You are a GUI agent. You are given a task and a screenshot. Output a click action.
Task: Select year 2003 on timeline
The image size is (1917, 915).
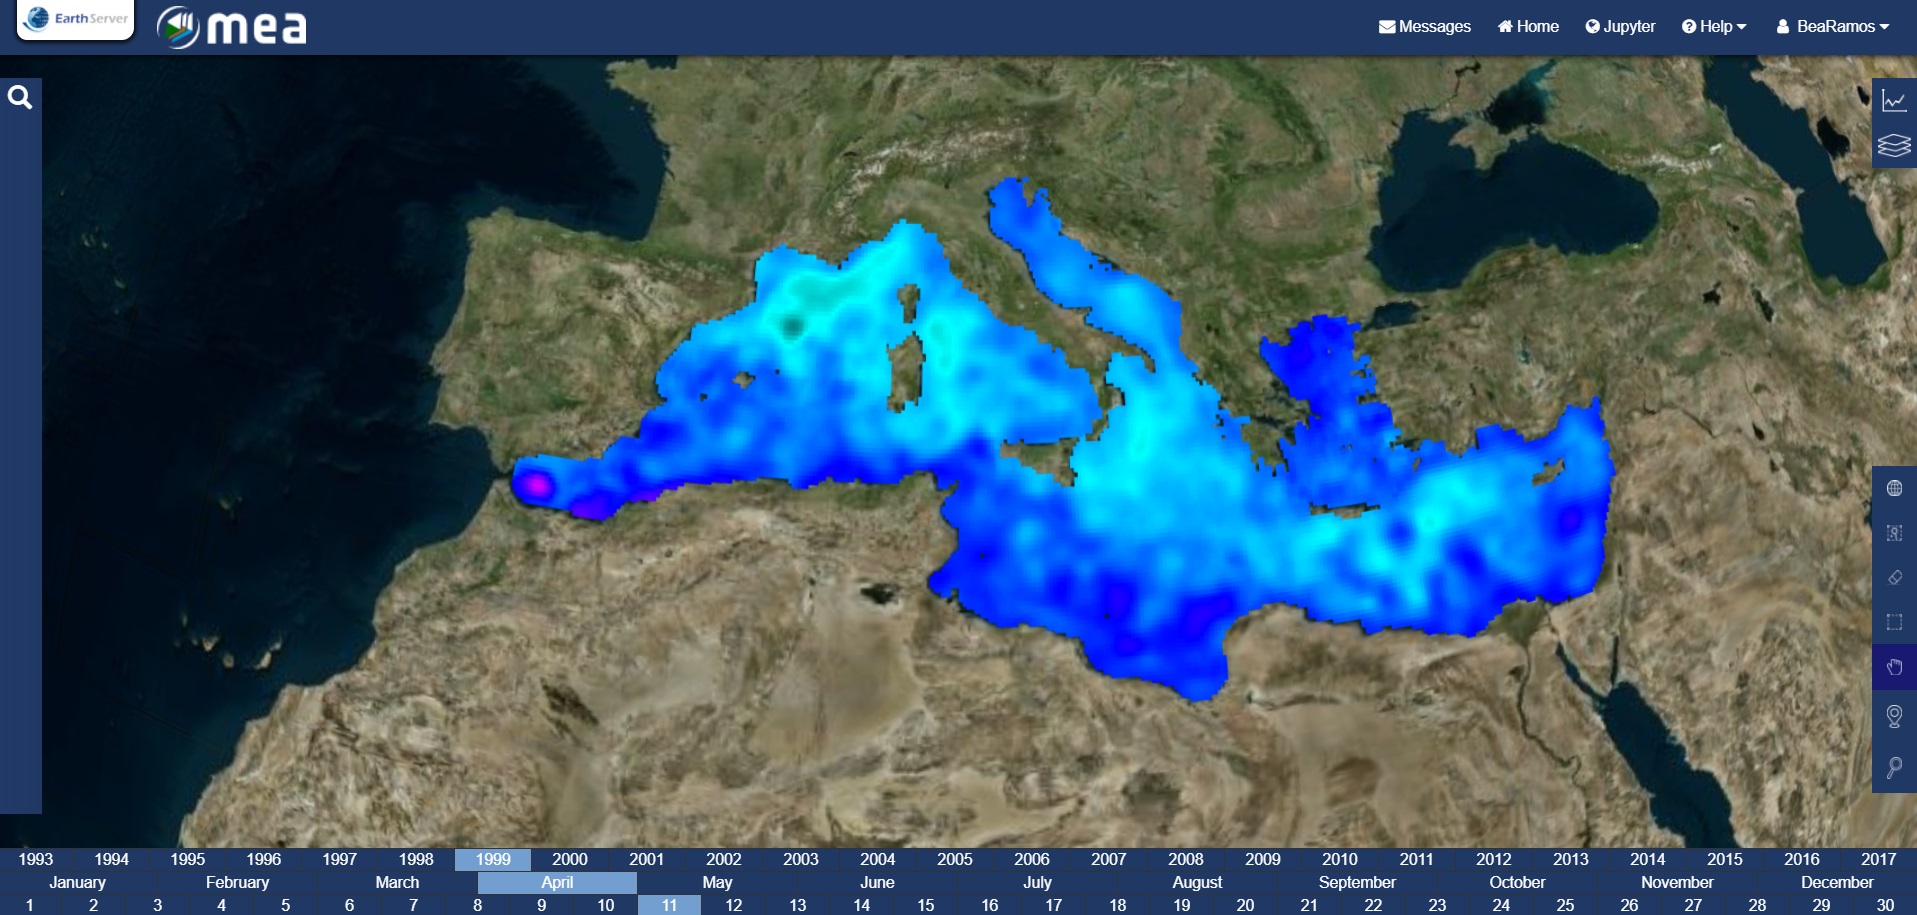click(x=801, y=859)
